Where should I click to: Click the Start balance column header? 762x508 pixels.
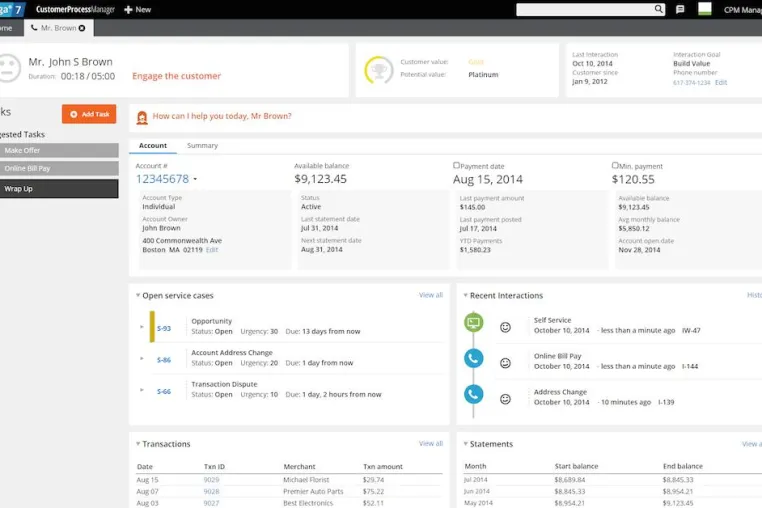[576, 466]
